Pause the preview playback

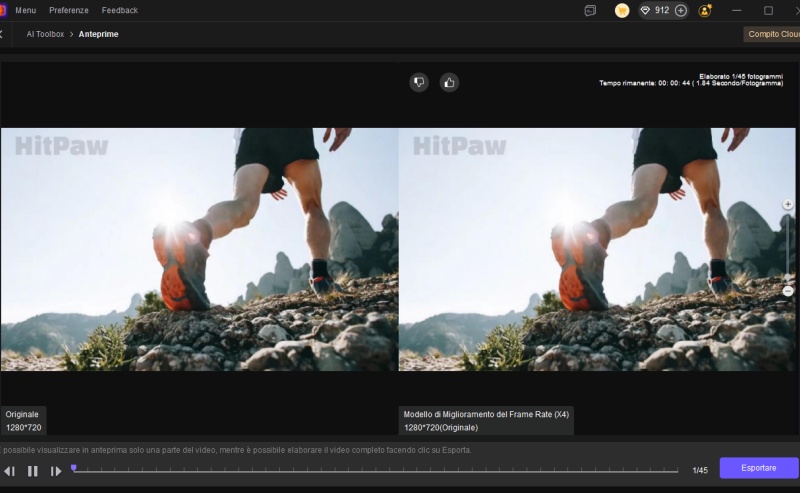[x=33, y=471]
